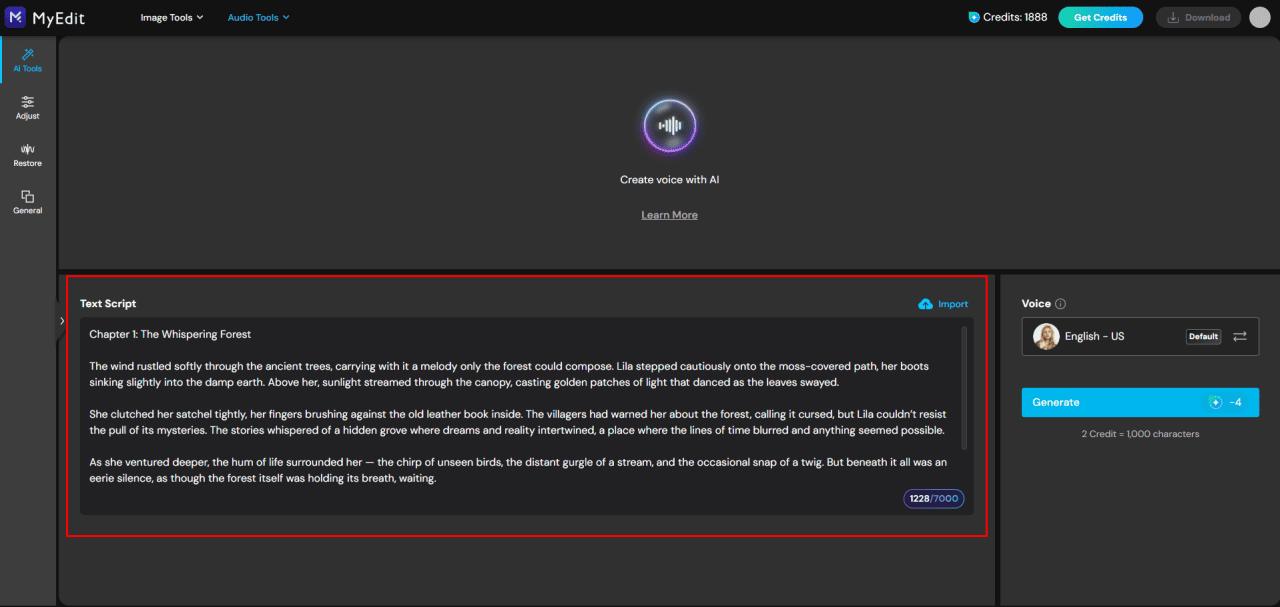This screenshot has width=1280, height=607.
Task: Open the Image Tools menu
Action: (171, 17)
